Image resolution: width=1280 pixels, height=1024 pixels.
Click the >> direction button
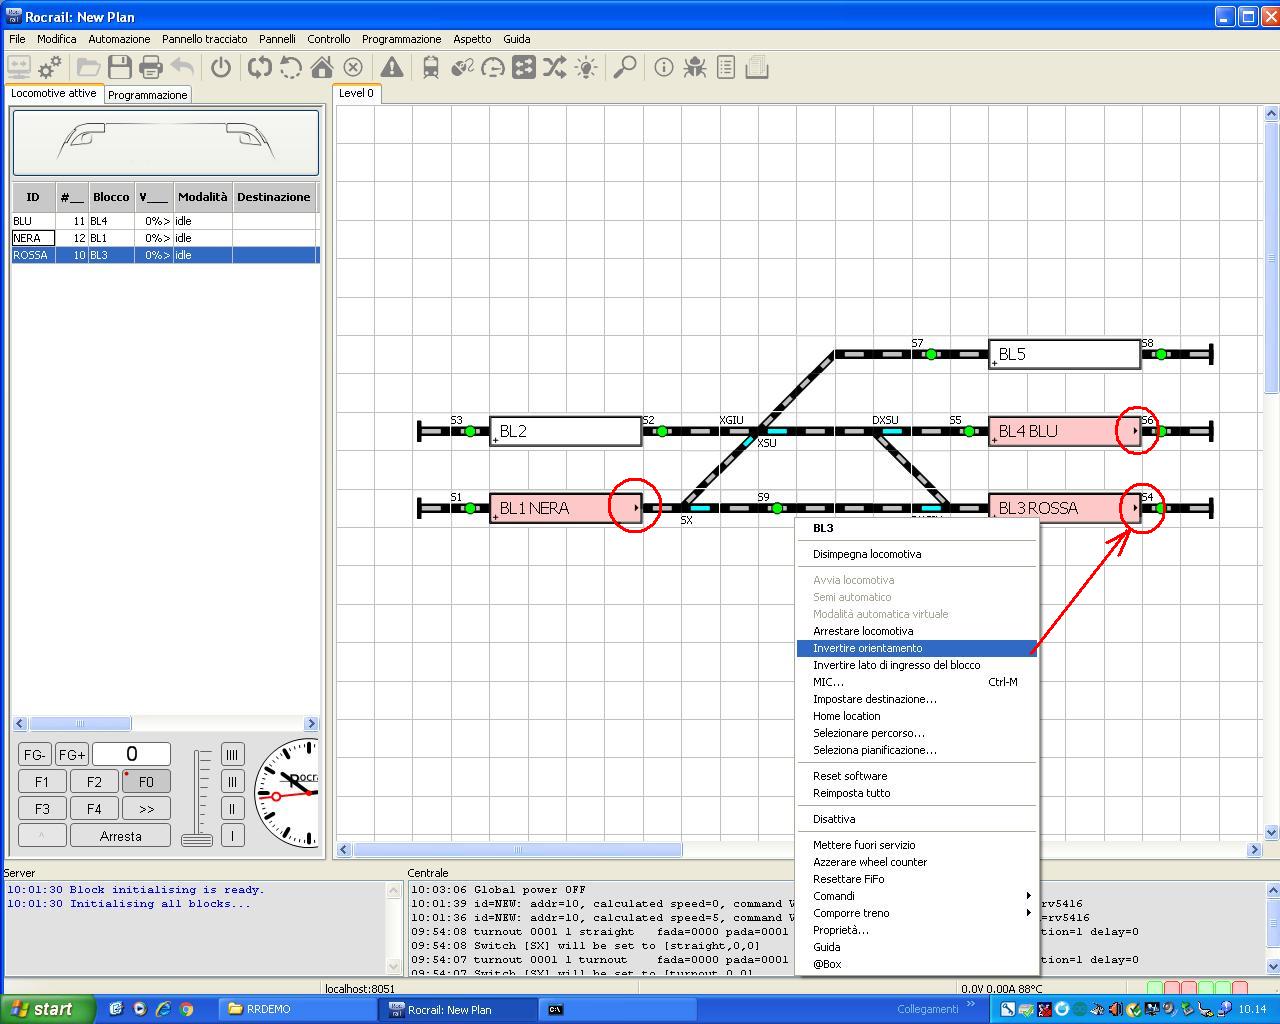tap(146, 809)
